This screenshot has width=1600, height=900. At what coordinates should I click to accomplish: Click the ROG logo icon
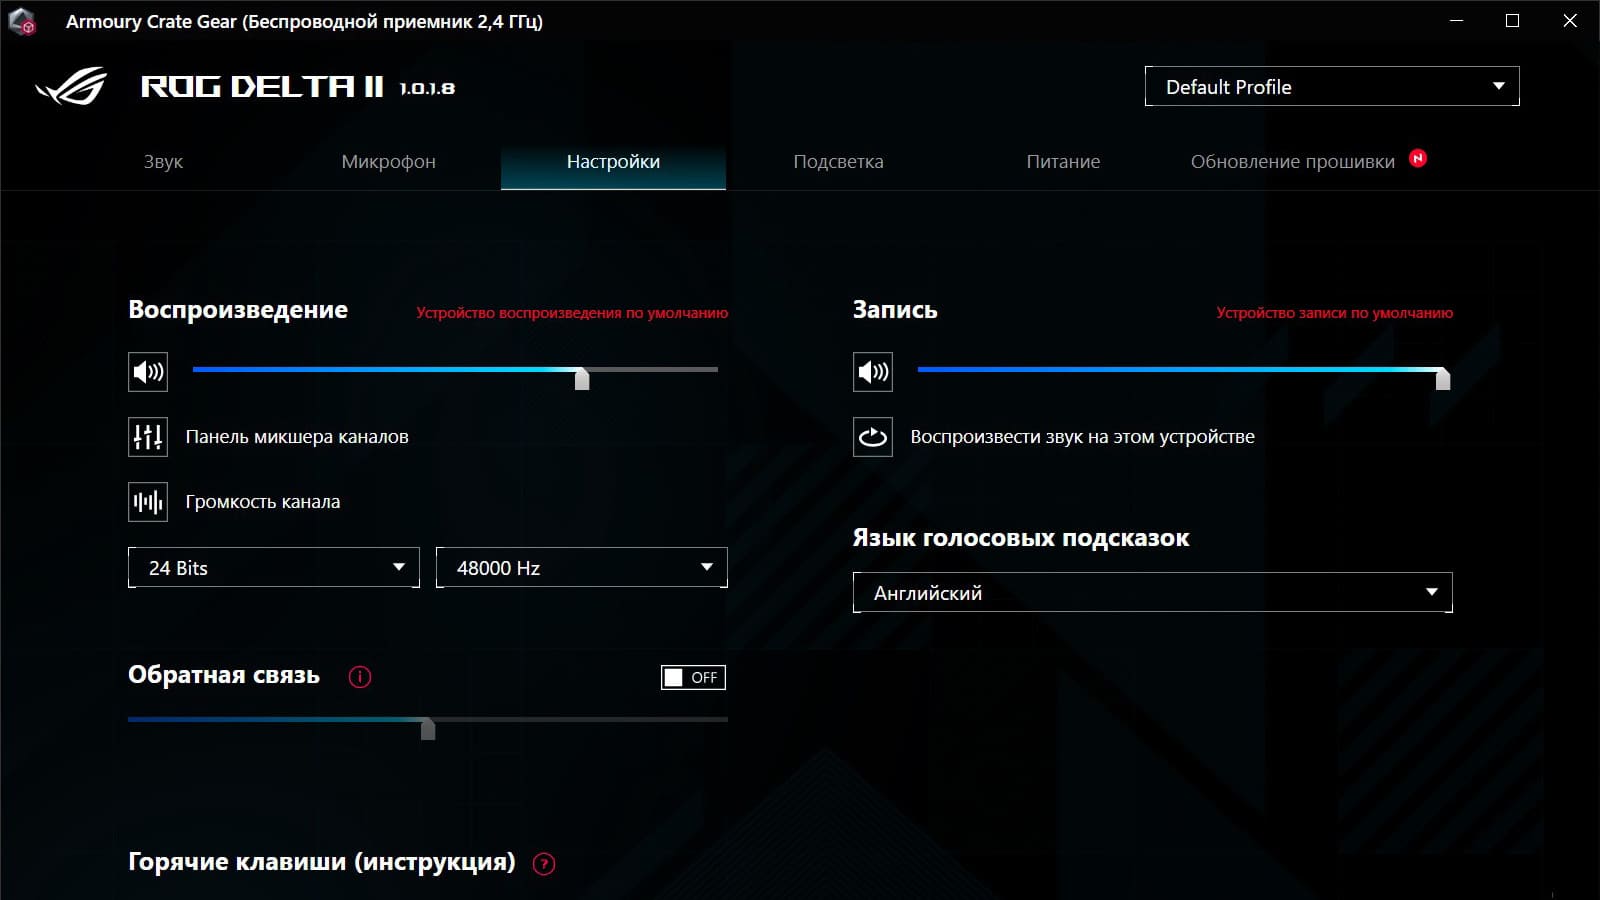pos(71,87)
